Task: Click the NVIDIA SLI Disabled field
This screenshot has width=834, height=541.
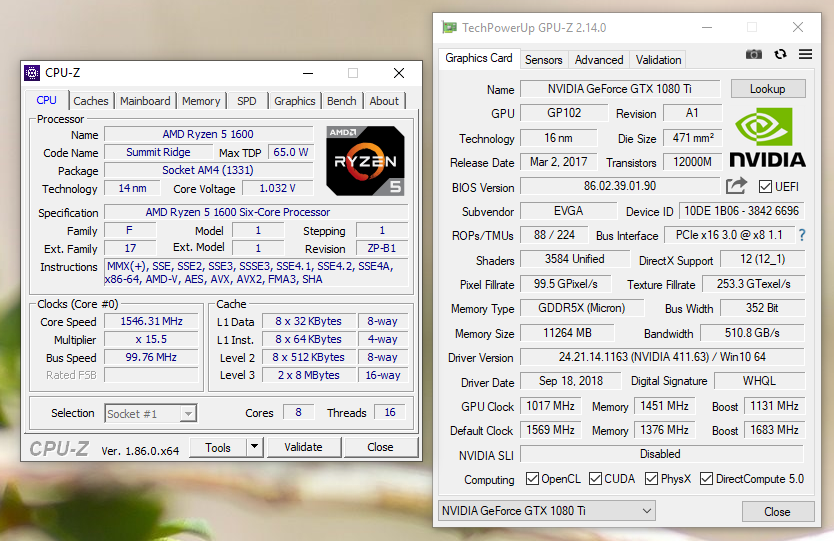Action: [x=661, y=454]
